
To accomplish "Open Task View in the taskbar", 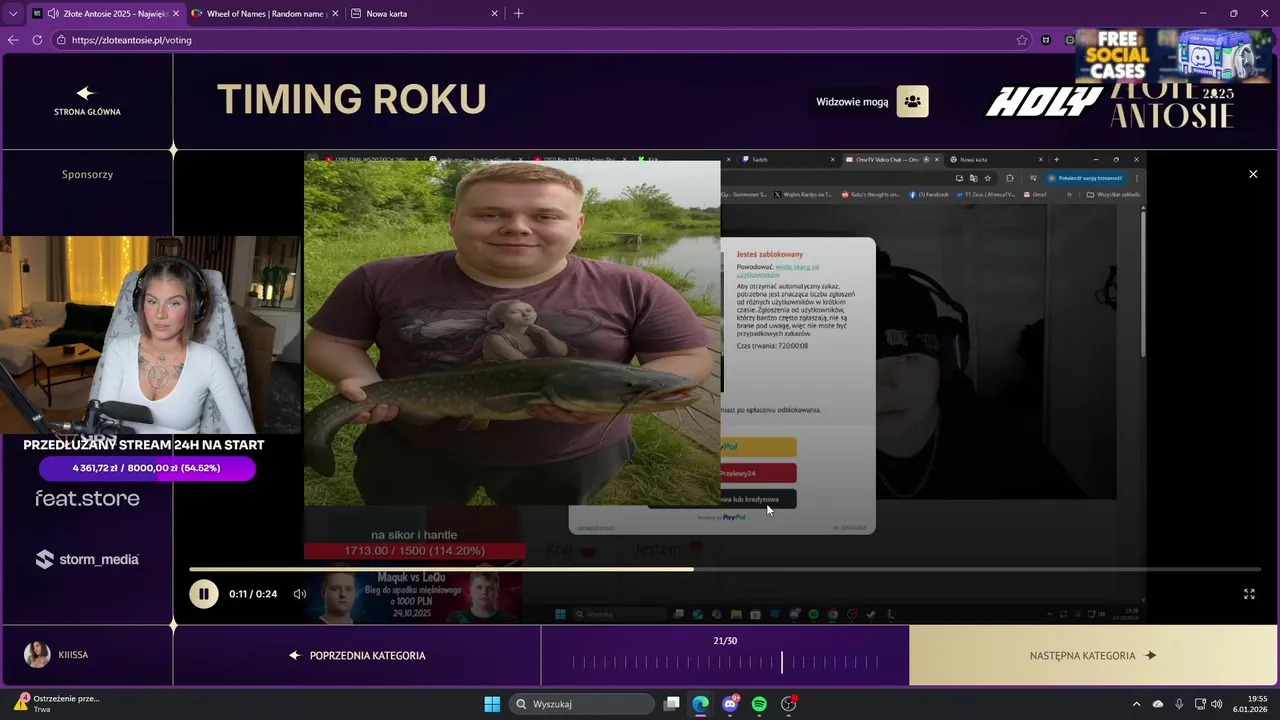I will pyautogui.click(x=672, y=704).
